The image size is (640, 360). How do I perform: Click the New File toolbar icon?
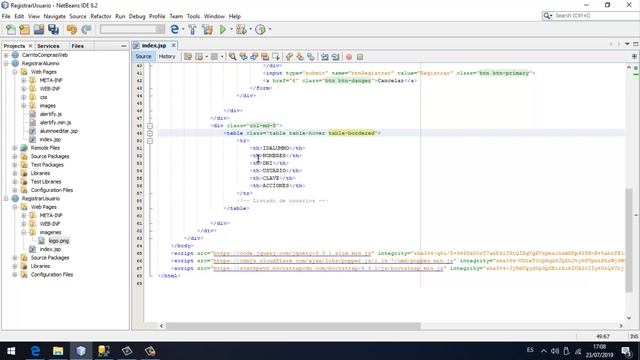tap(11, 29)
